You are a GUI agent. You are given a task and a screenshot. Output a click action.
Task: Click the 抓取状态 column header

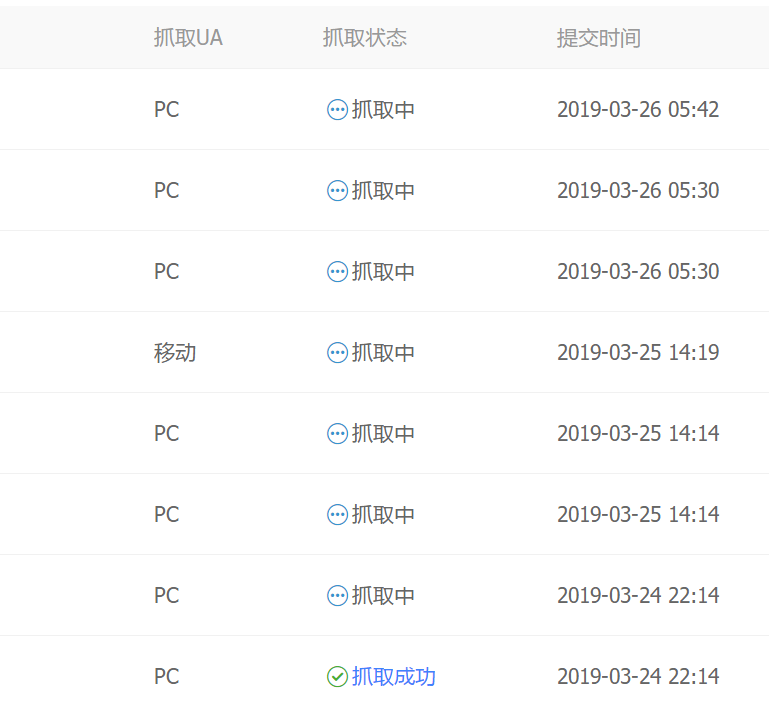[365, 38]
